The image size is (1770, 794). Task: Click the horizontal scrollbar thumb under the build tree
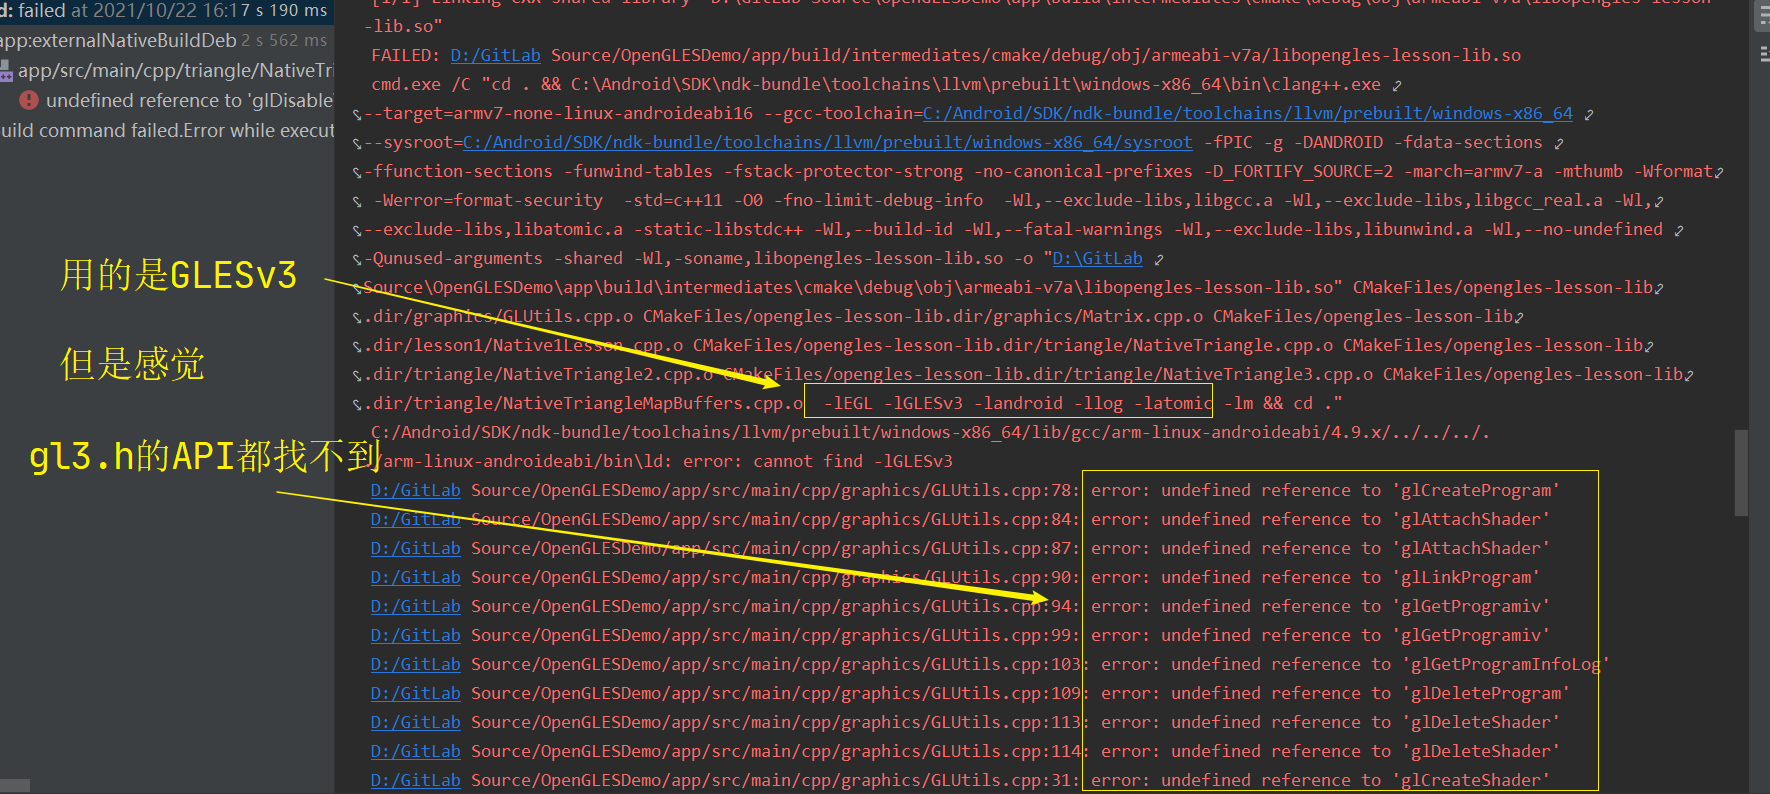click(x=15, y=786)
